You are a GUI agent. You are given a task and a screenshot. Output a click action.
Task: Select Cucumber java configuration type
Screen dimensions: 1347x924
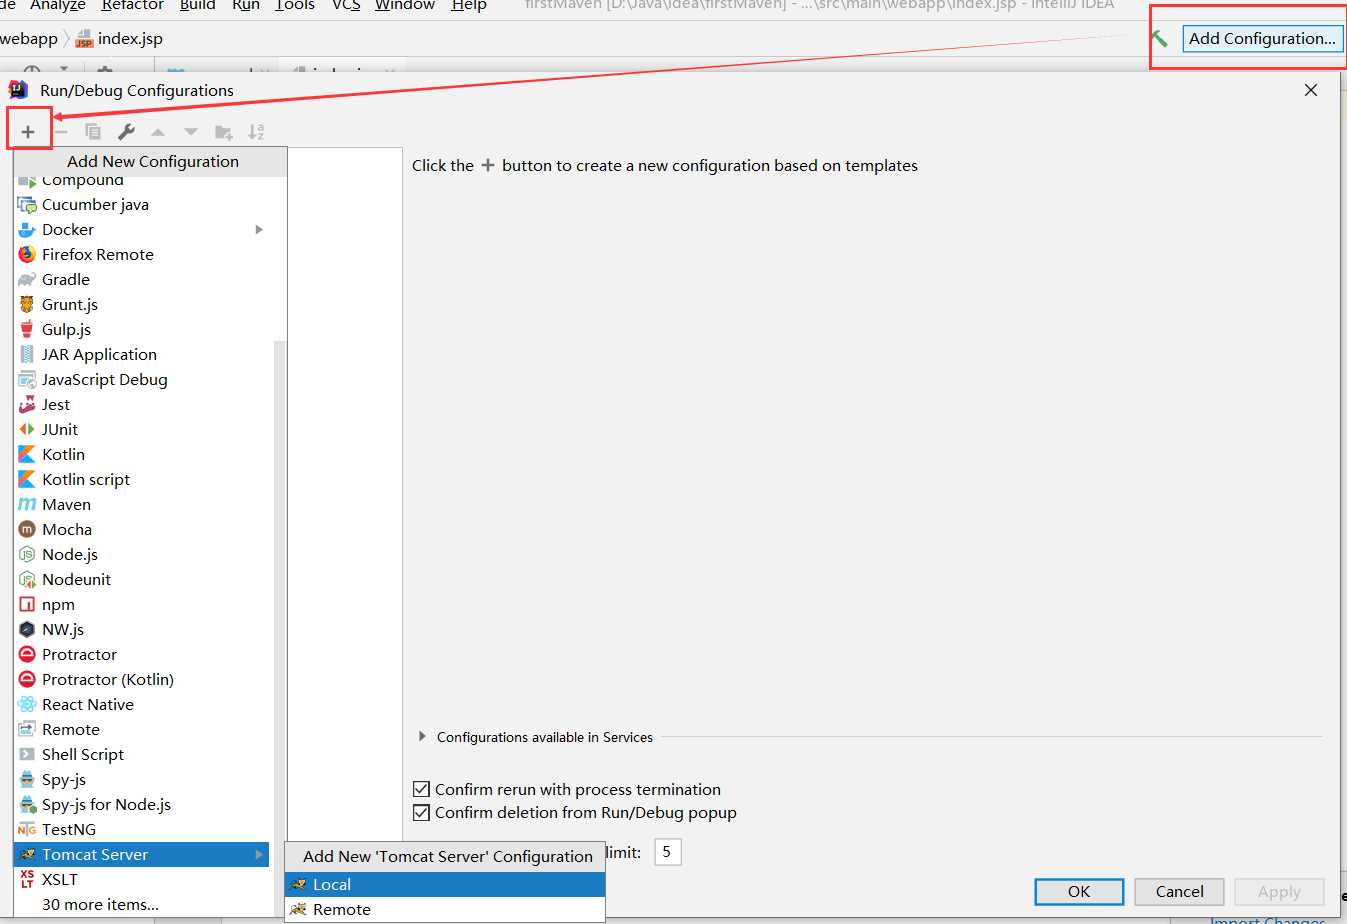tap(141, 204)
